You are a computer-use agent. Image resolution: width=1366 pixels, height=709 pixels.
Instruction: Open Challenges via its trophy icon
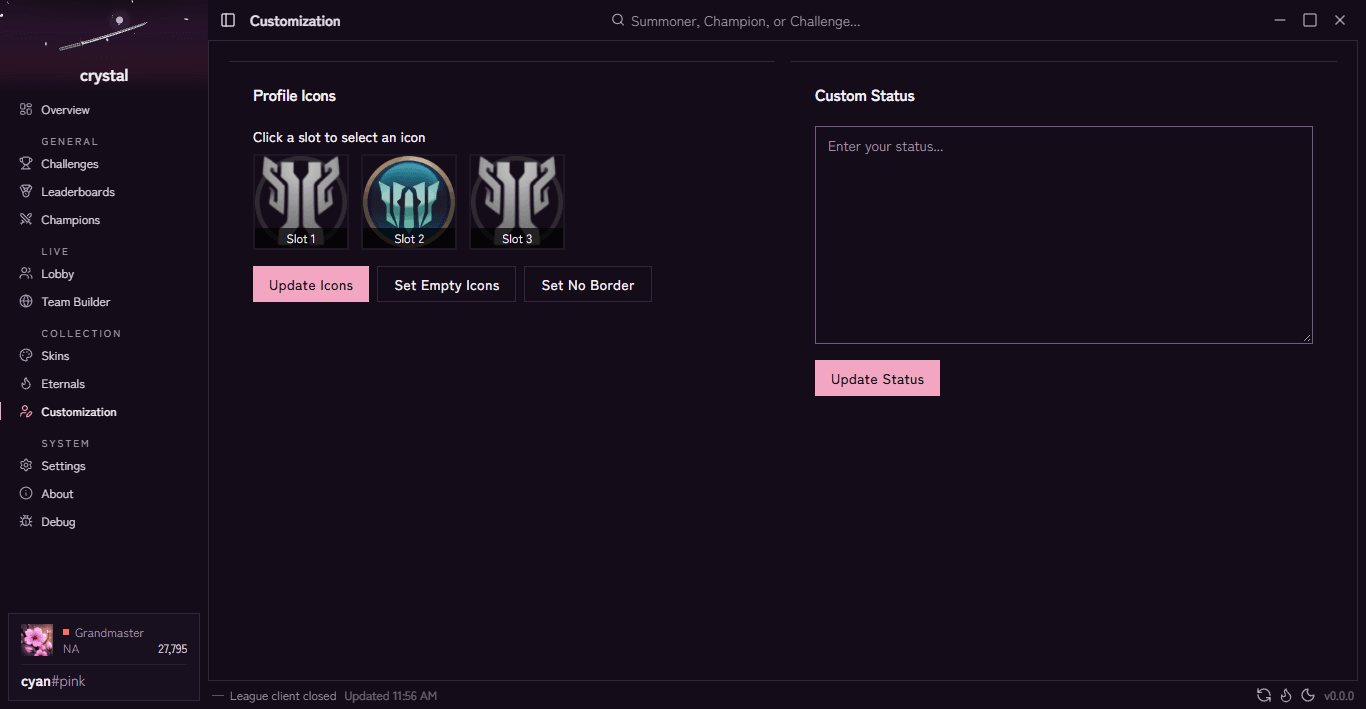coord(26,164)
